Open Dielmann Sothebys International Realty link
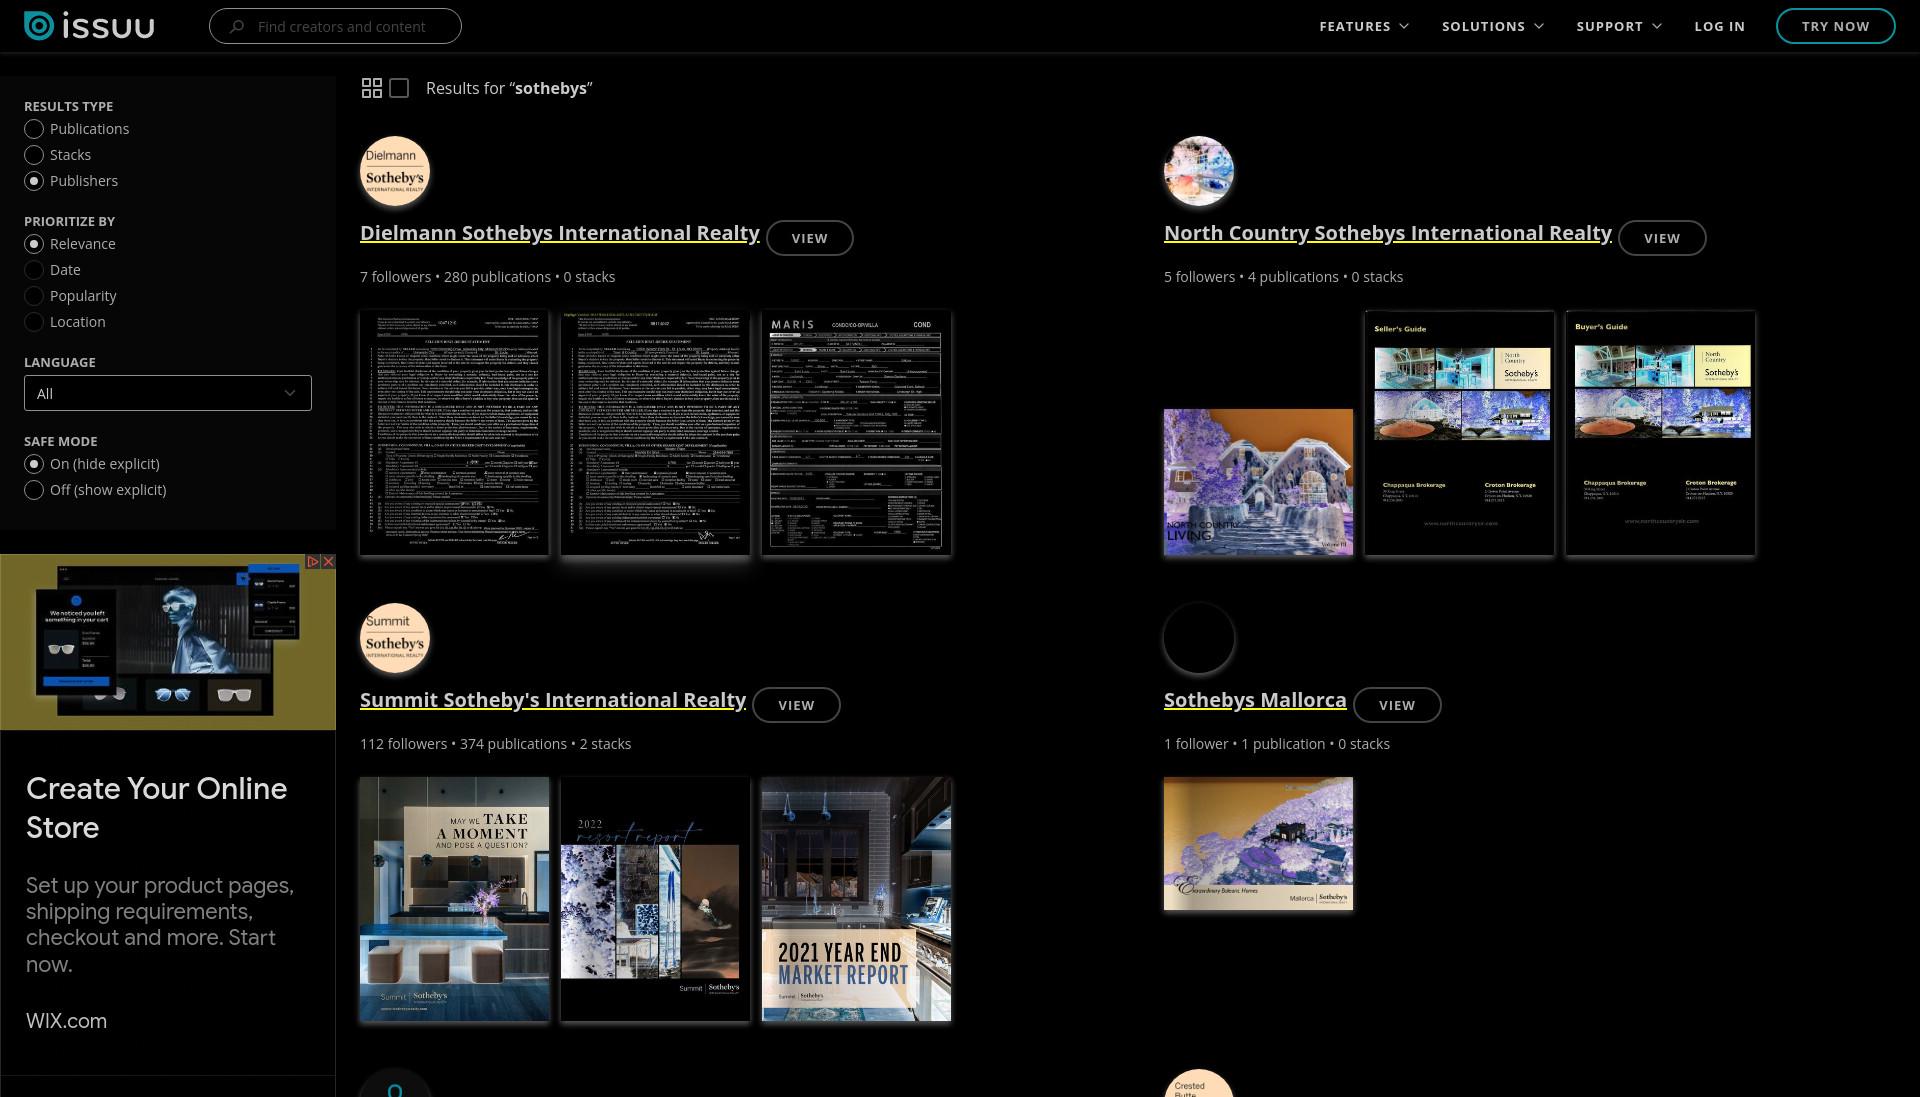 click(x=560, y=233)
